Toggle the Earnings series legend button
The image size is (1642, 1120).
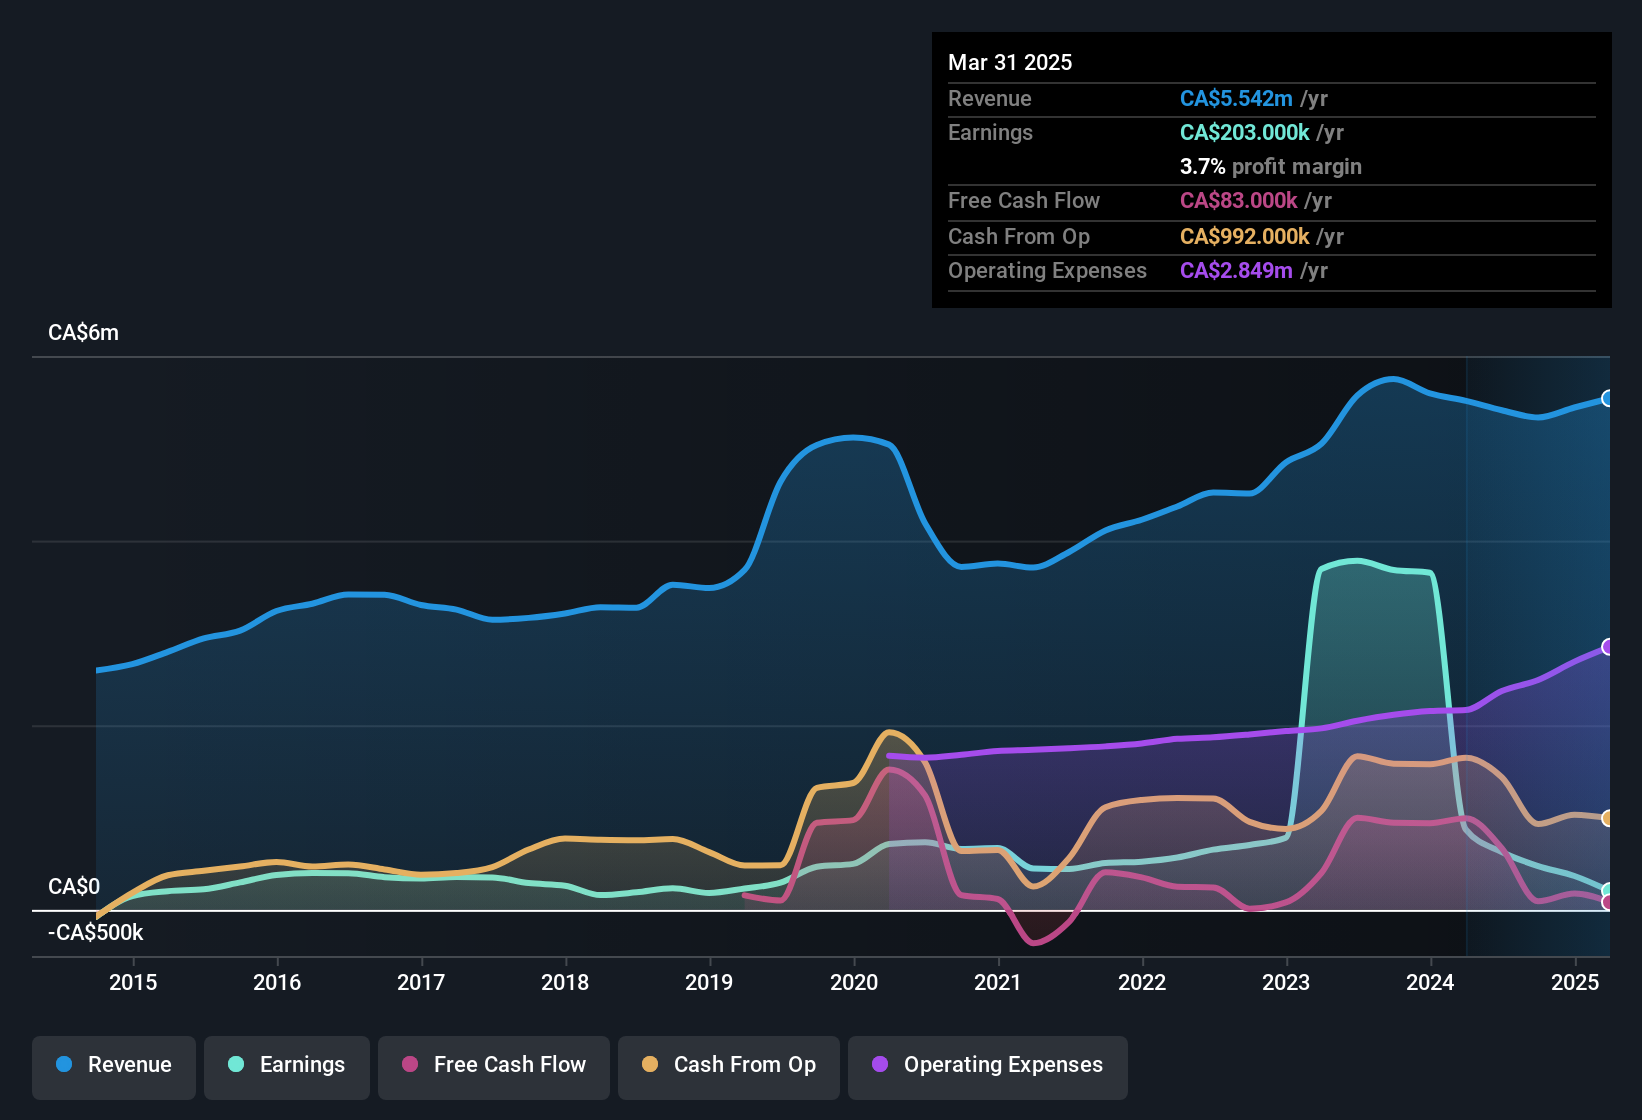tap(287, 1066)
